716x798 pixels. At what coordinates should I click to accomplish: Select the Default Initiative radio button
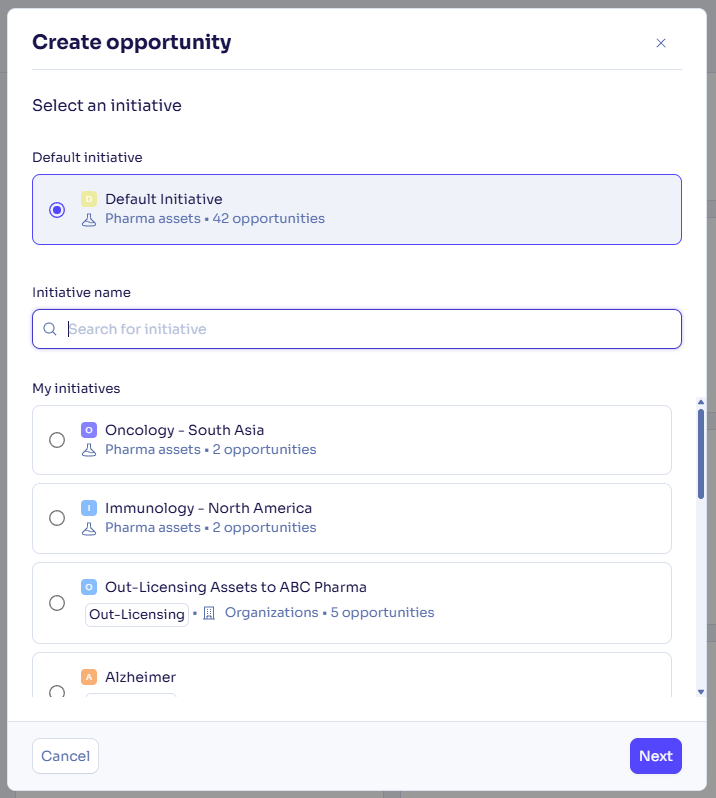[x=57, y=210]
